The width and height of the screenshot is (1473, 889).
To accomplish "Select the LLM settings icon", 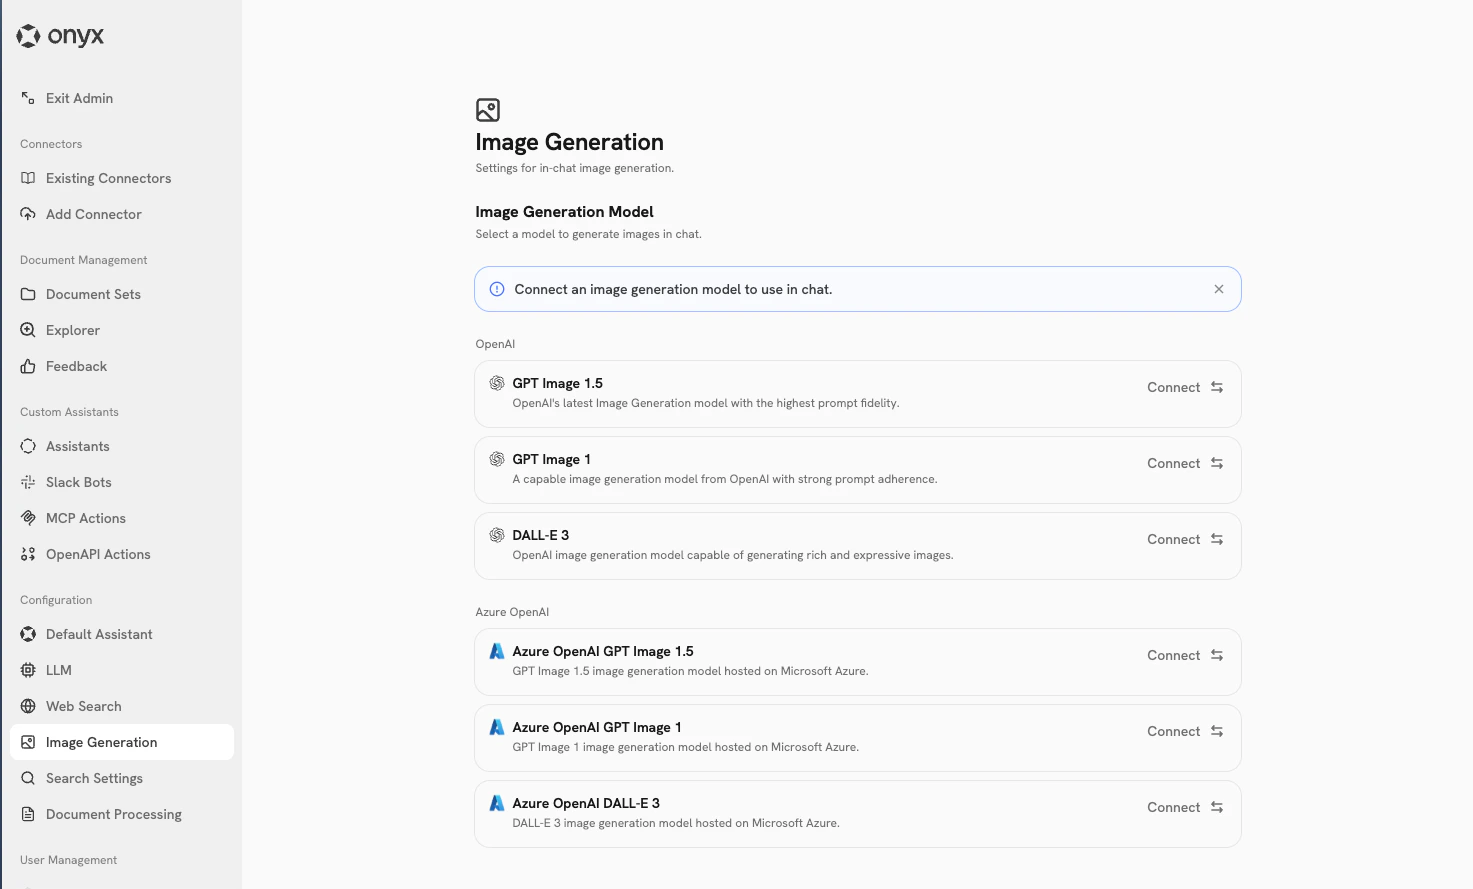I will (28, 670).
